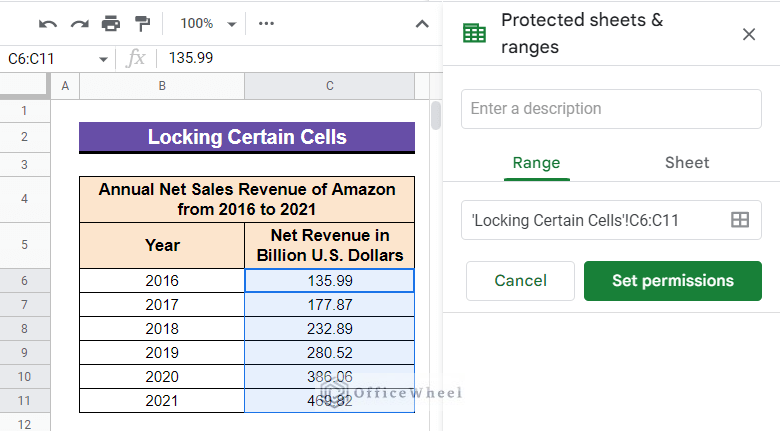Click the Annual Net Sales Revenue header cell

point(247,199)
